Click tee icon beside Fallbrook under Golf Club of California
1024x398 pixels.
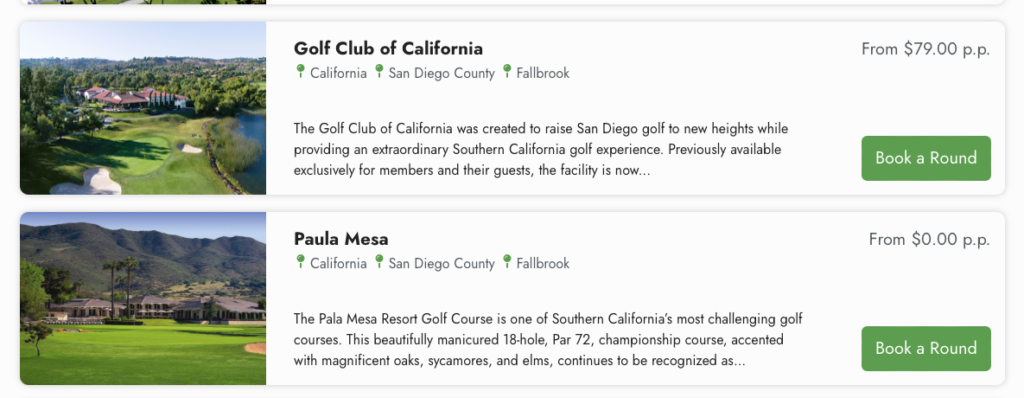click(x=507, y=71)
